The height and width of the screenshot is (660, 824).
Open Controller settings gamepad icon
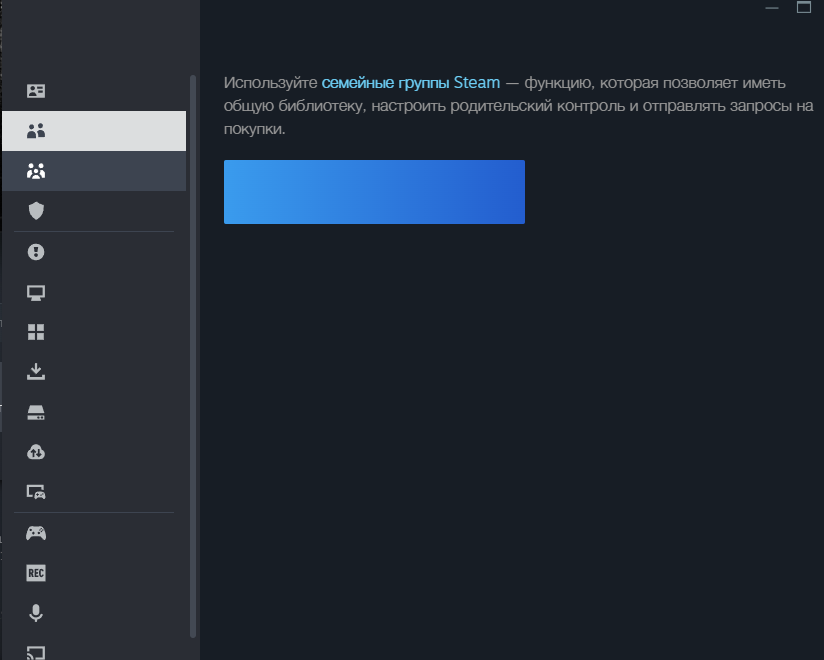(x=36, y=533)
